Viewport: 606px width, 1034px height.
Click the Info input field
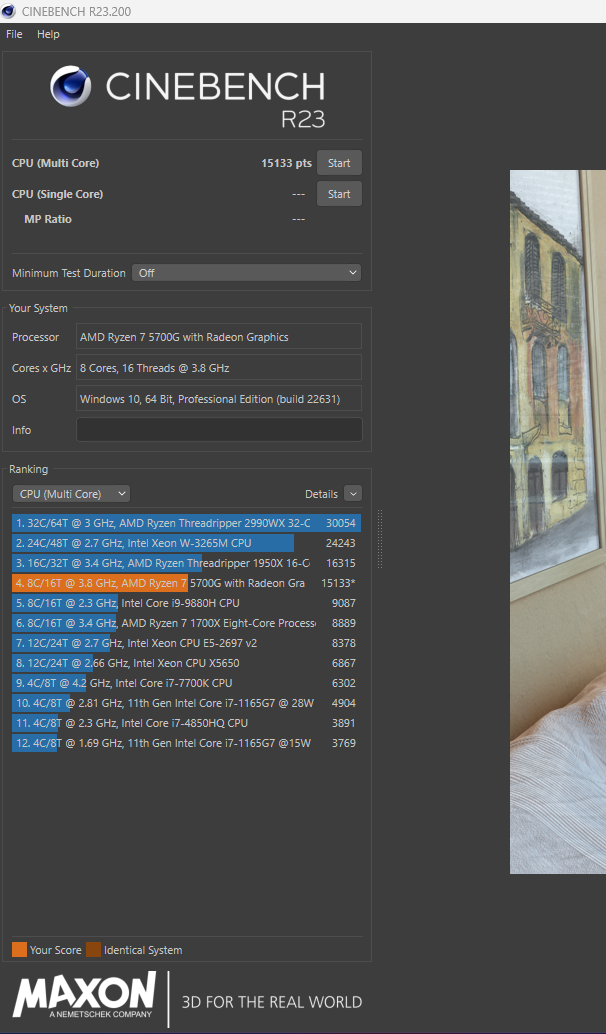point(219,430)
